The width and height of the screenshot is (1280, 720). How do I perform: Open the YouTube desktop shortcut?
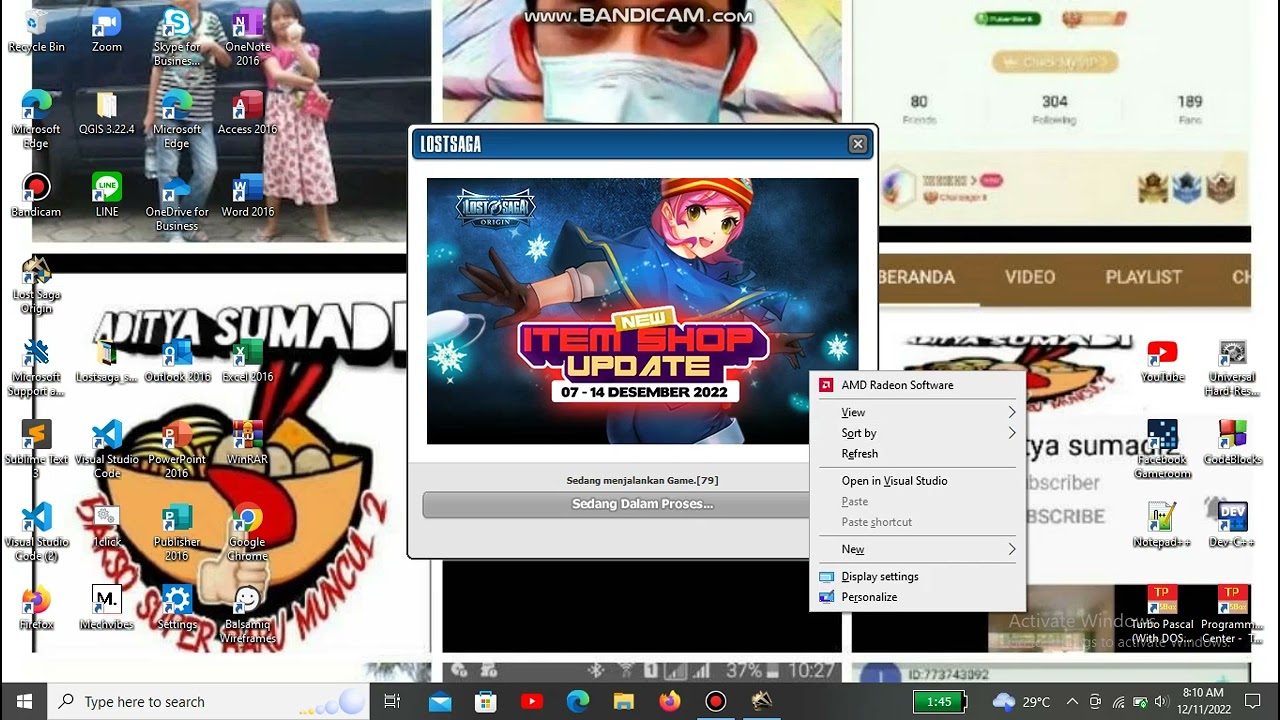point(1162,360)
